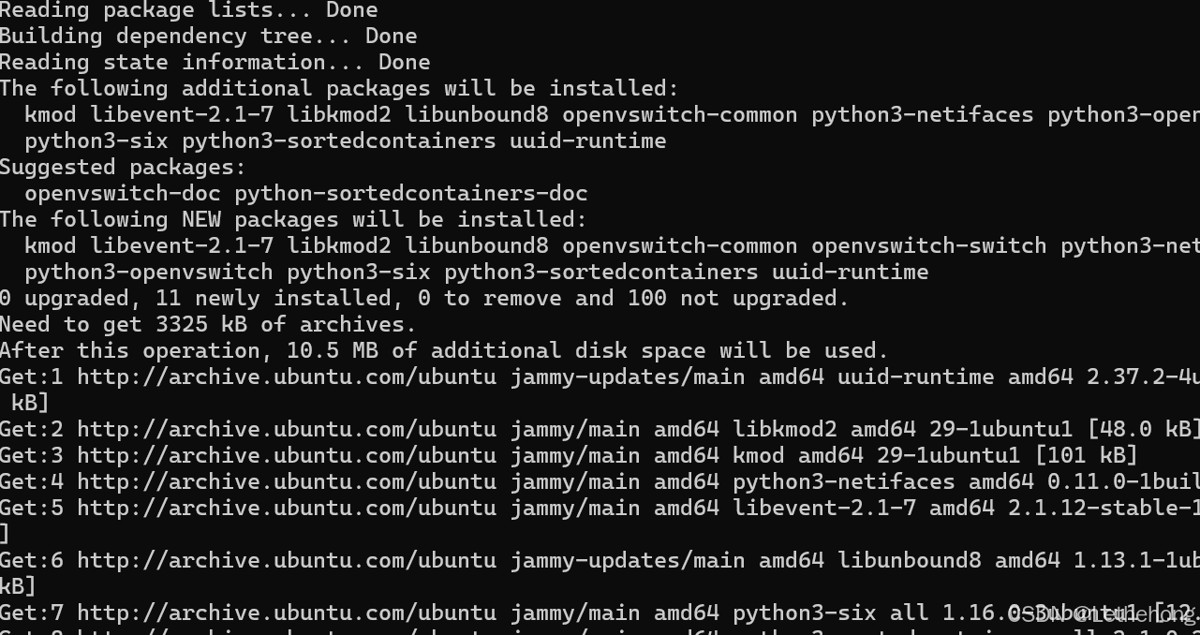Follow the archive URL on Get:4 line
The image size is (1200, 635).
[286, 482]
